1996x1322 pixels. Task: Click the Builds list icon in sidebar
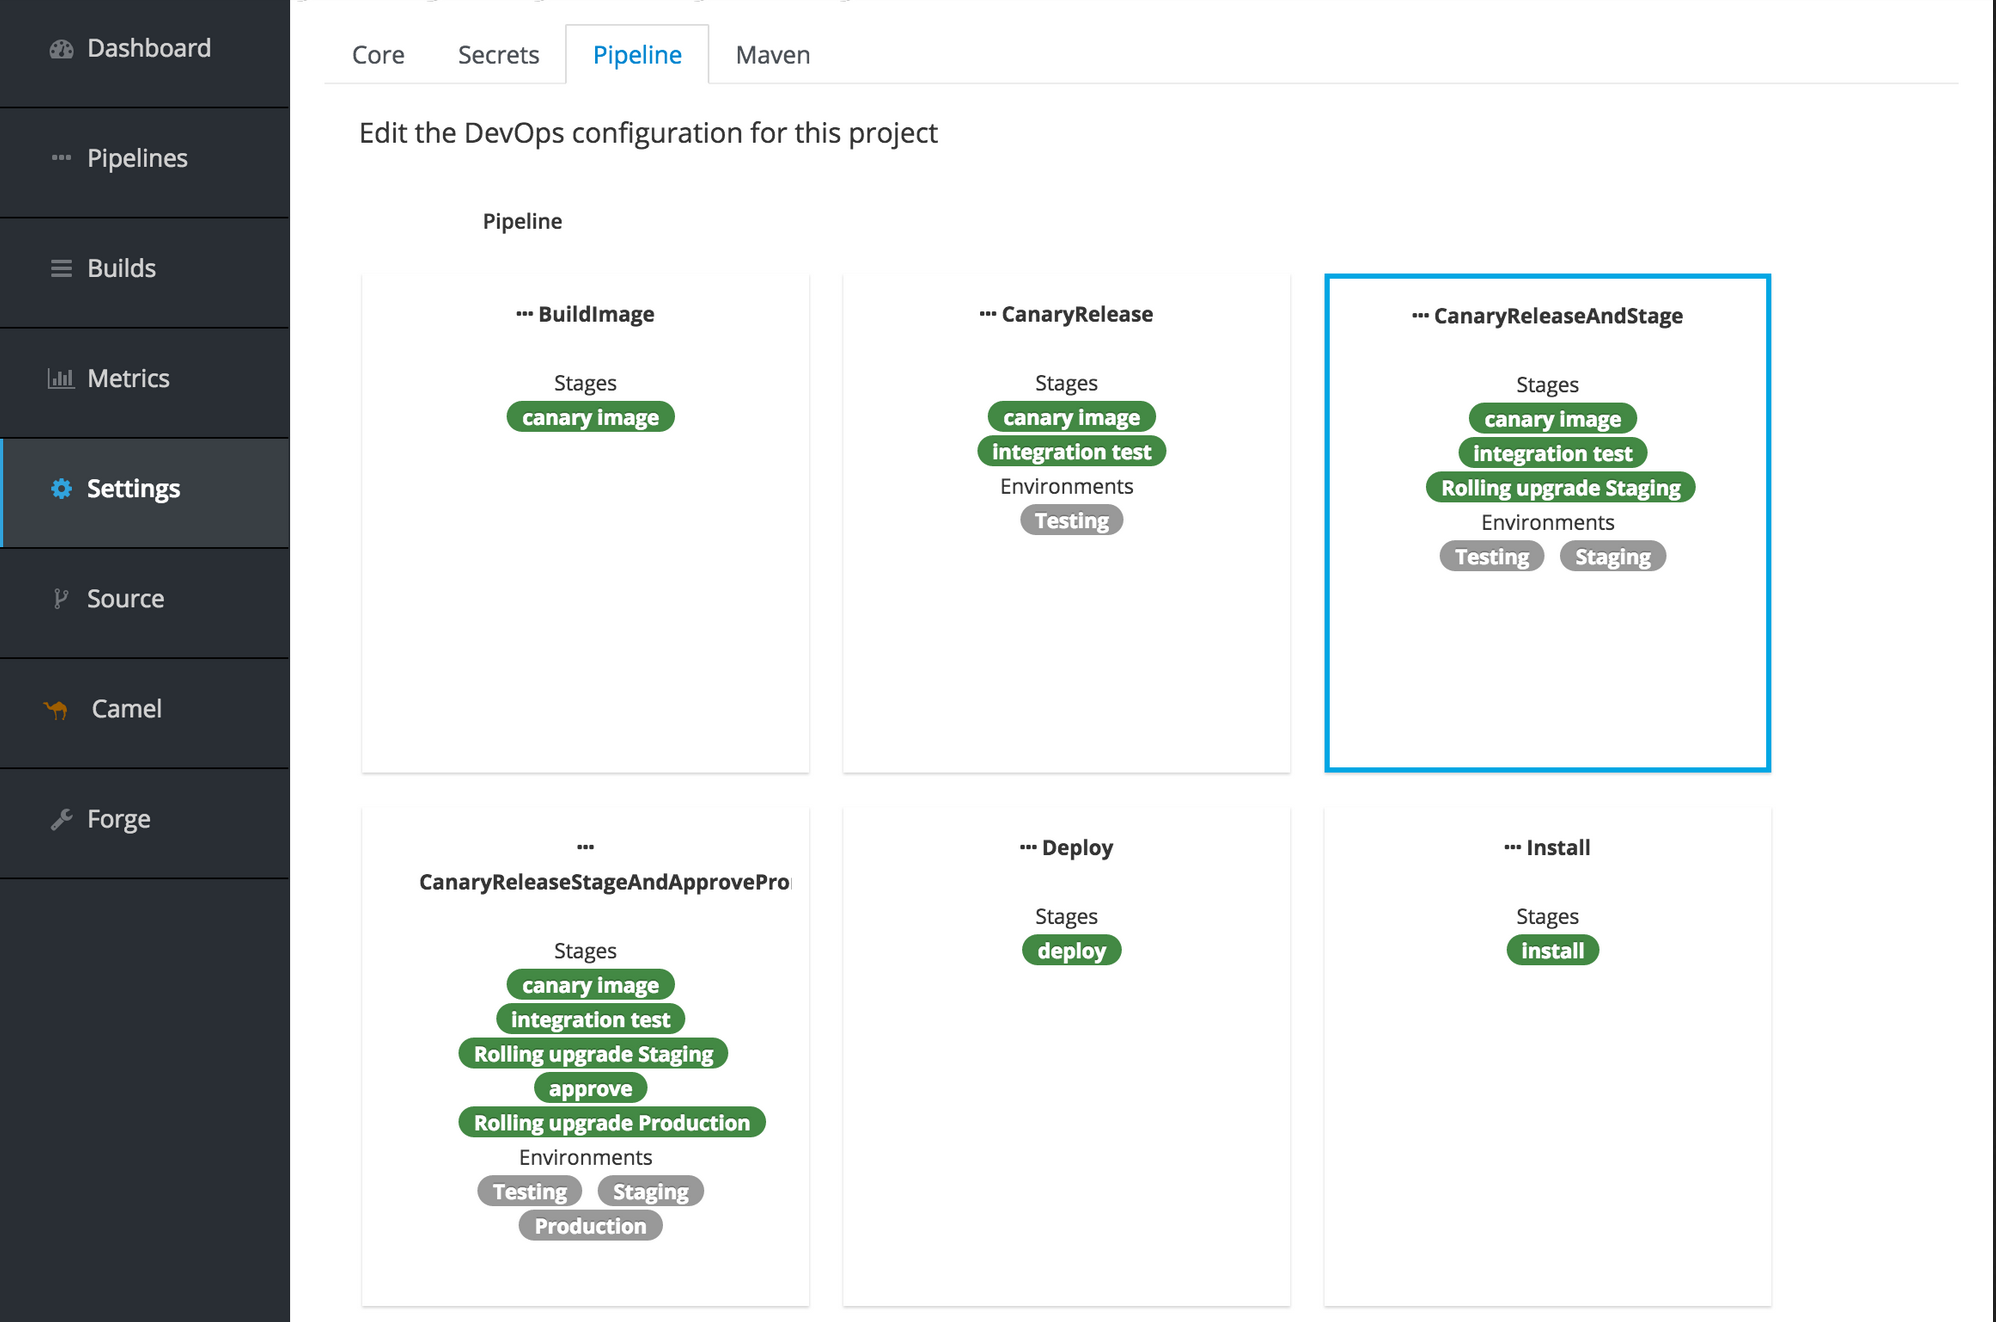click(61, 268)
